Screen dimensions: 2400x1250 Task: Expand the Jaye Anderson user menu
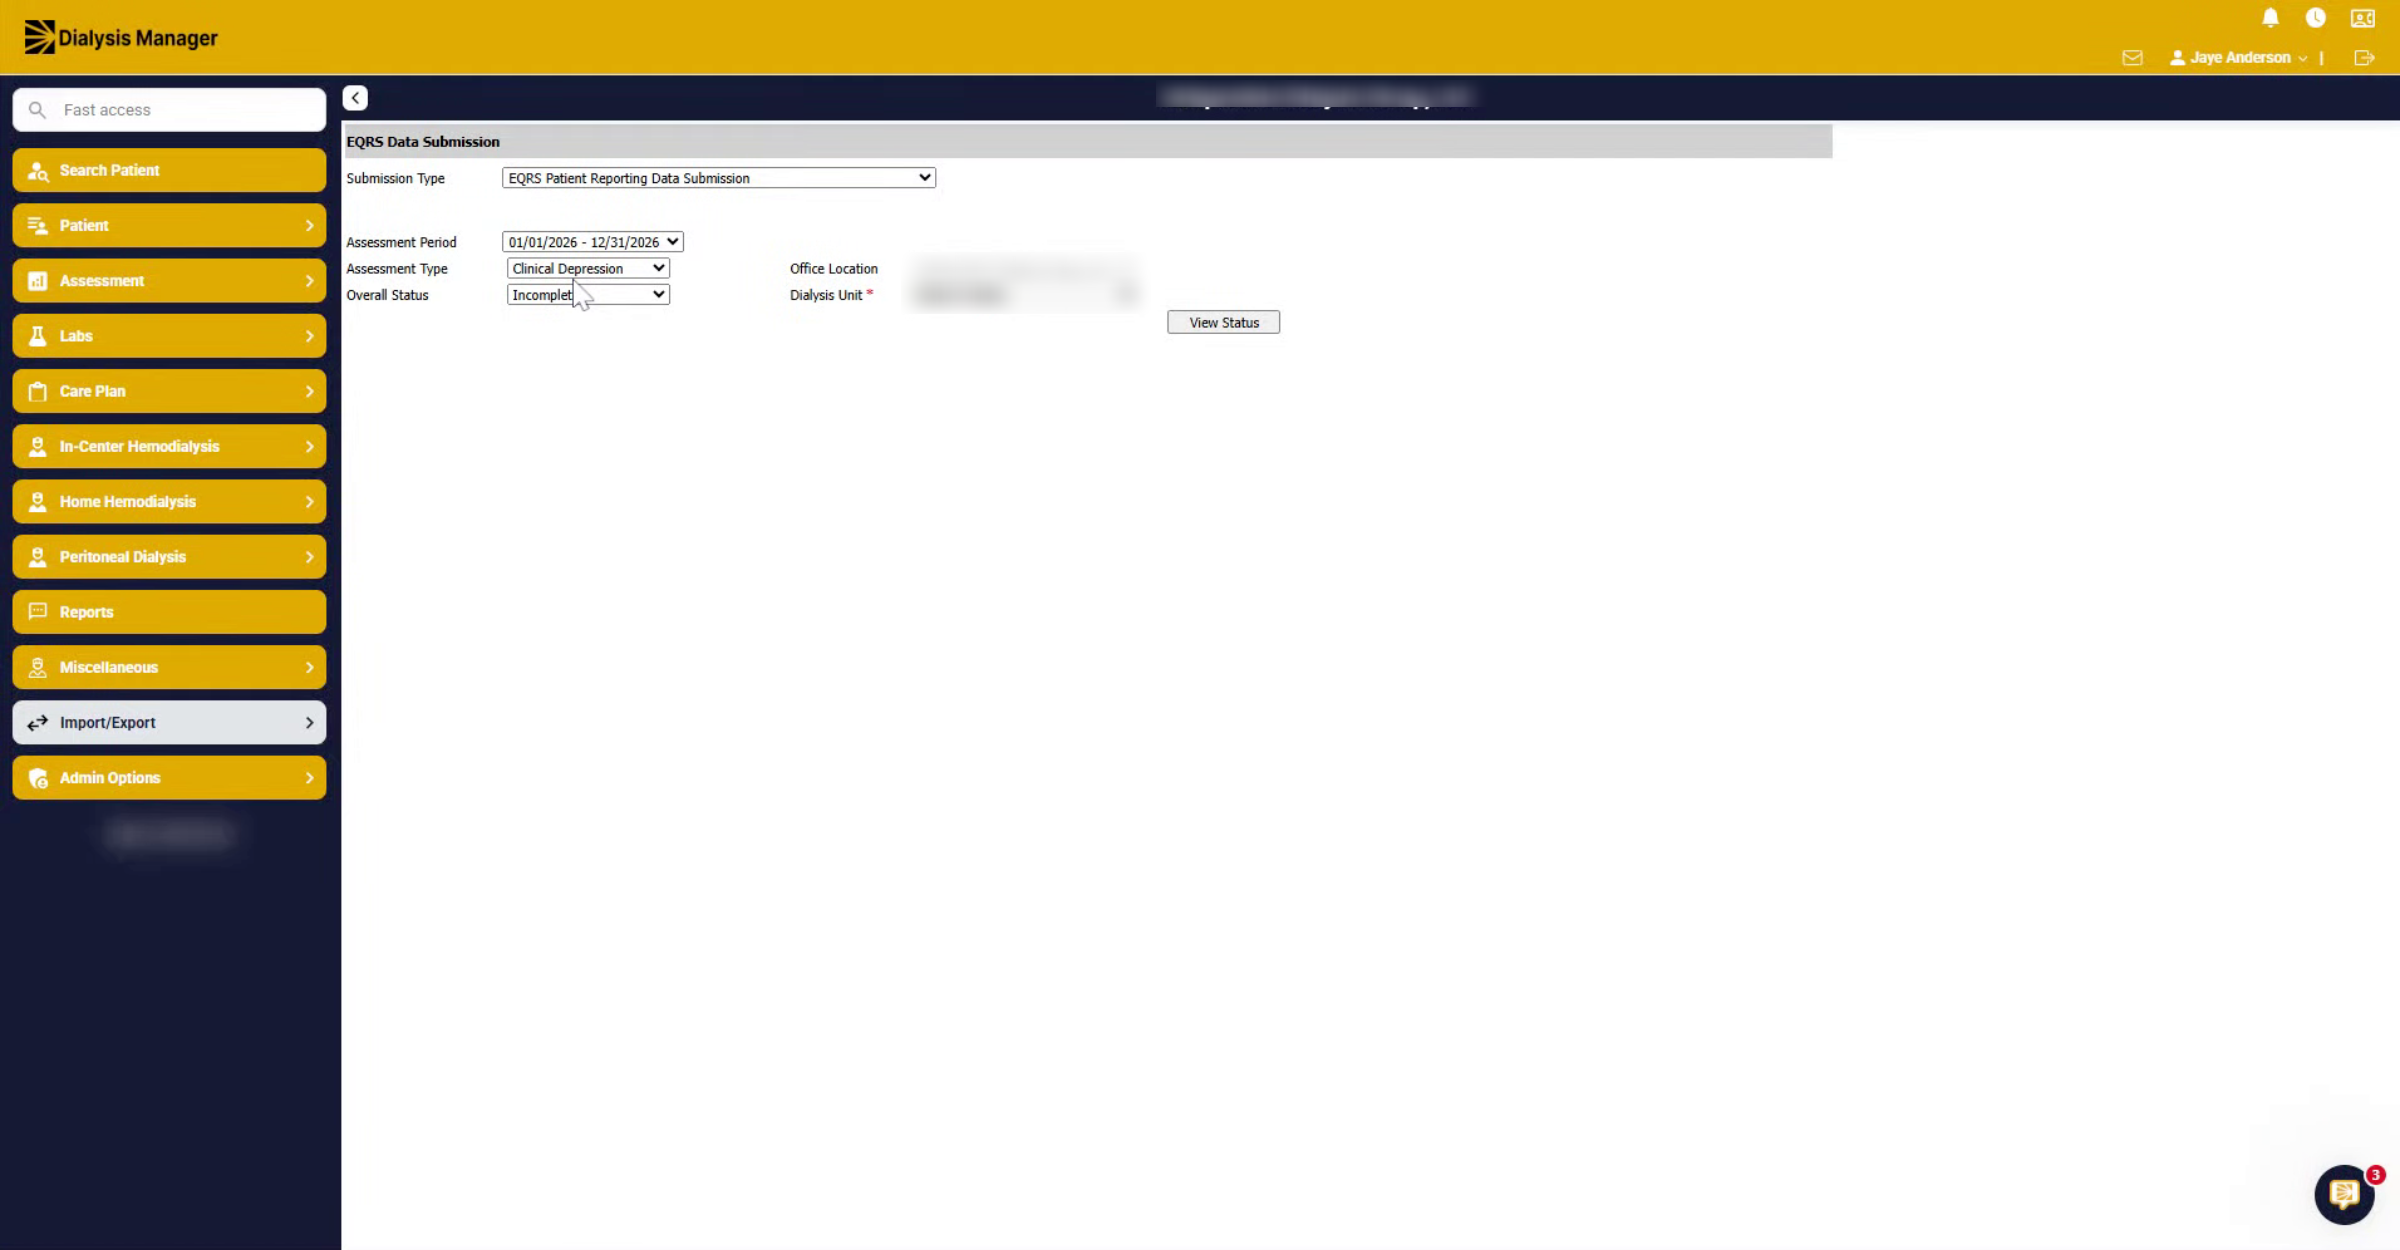2239,58
